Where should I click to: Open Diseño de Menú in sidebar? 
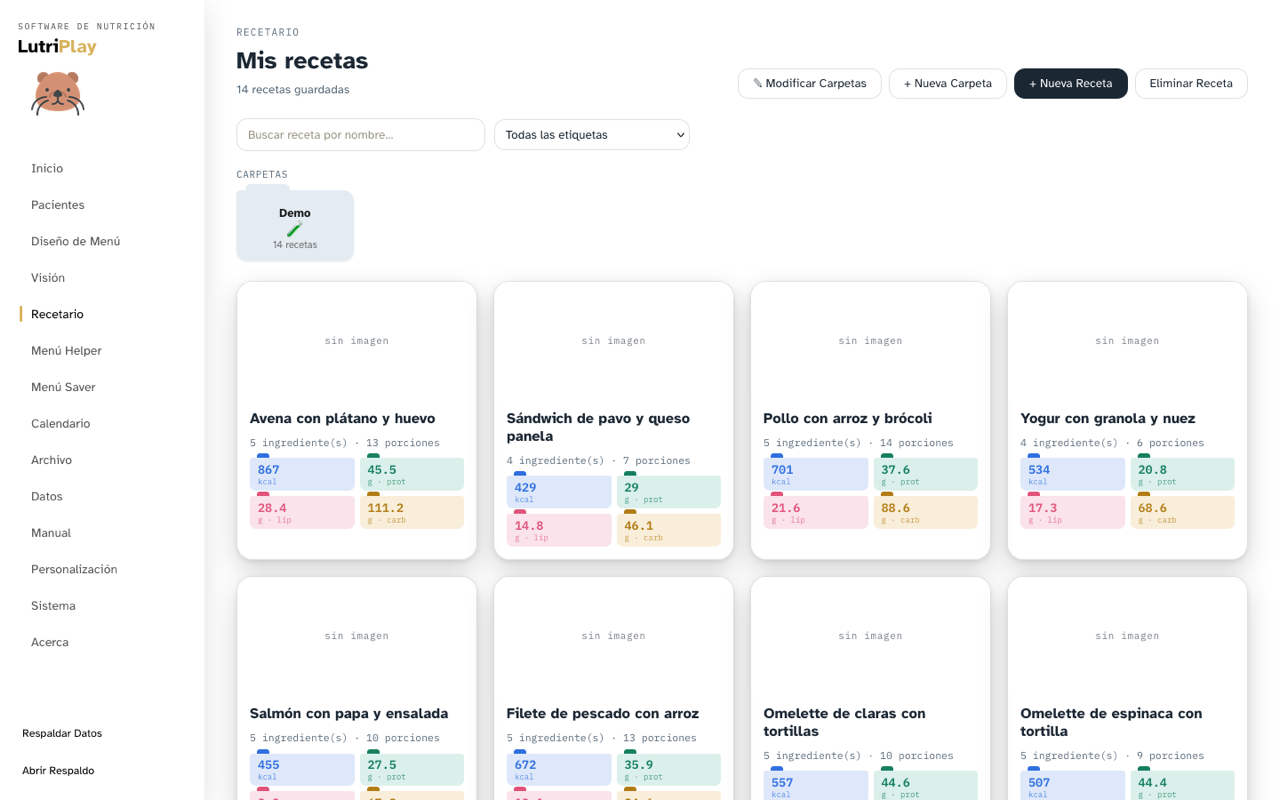point(76,241)
